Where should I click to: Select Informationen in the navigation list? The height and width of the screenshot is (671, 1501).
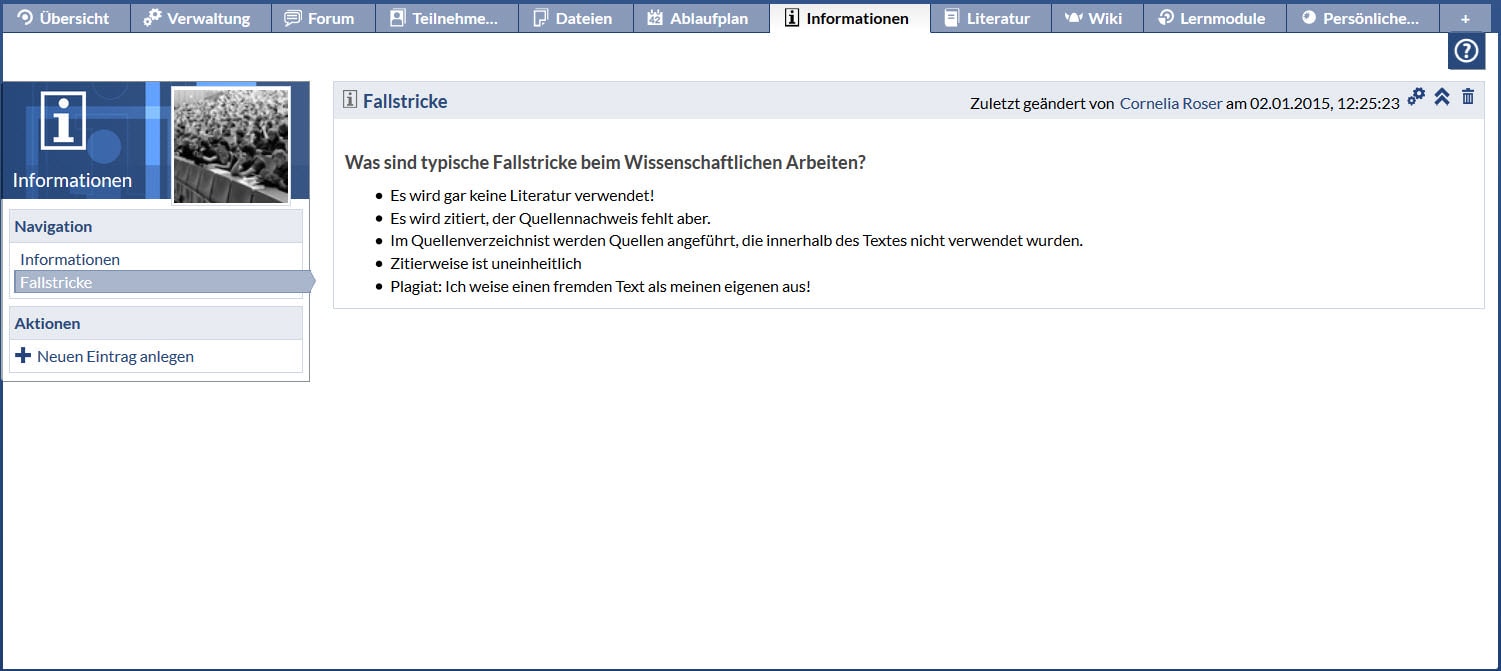click(70, 259)
